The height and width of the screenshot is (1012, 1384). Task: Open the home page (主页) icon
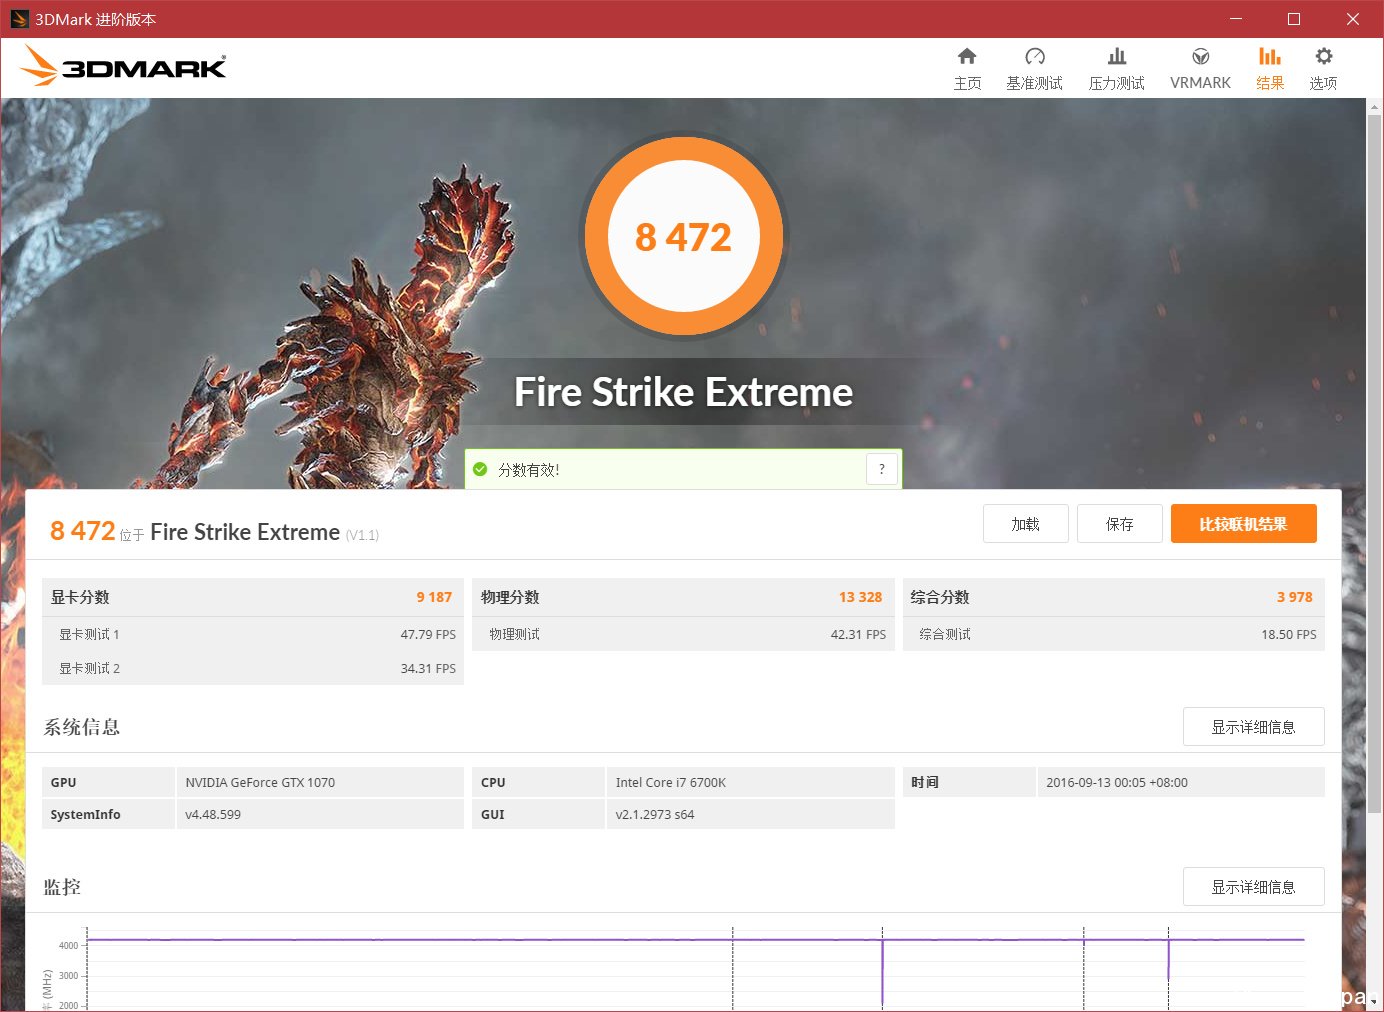pos(967,57)
